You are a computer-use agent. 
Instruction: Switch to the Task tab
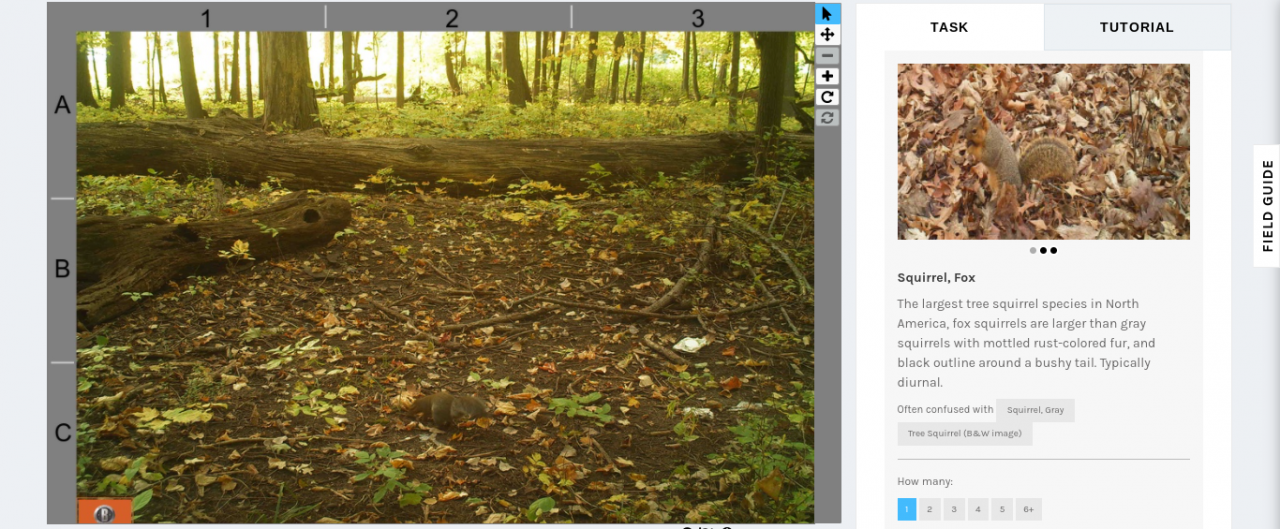[x=949, y=27]
